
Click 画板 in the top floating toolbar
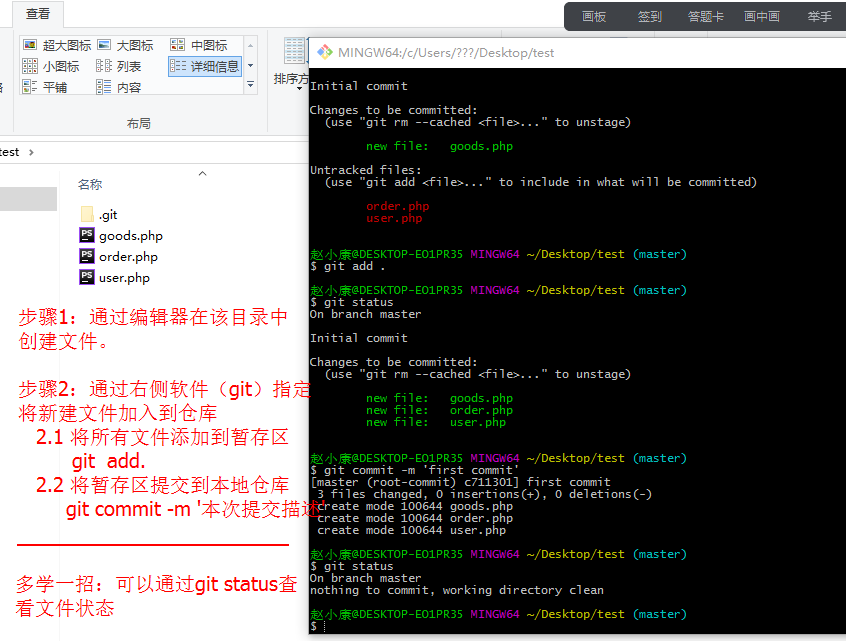(594, 16)
